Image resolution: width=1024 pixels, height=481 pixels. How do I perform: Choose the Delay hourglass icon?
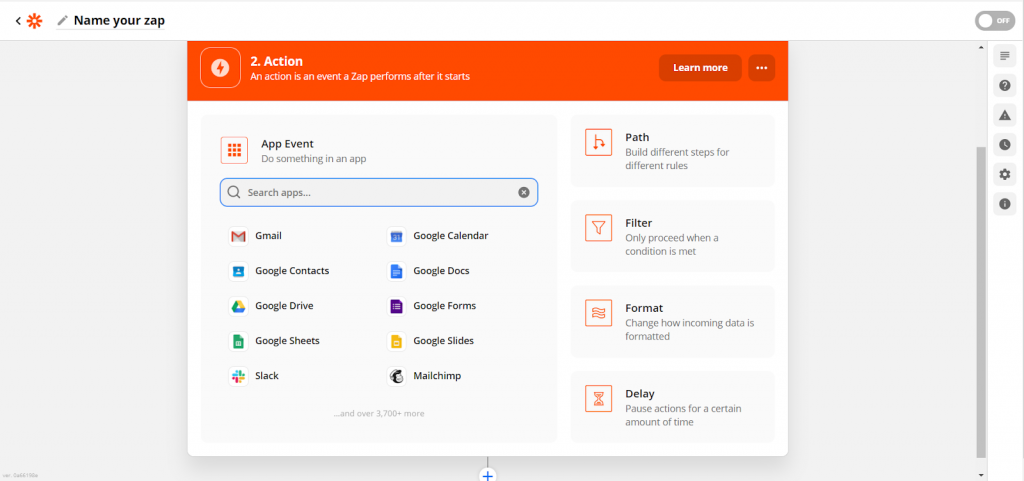(598, 399)
